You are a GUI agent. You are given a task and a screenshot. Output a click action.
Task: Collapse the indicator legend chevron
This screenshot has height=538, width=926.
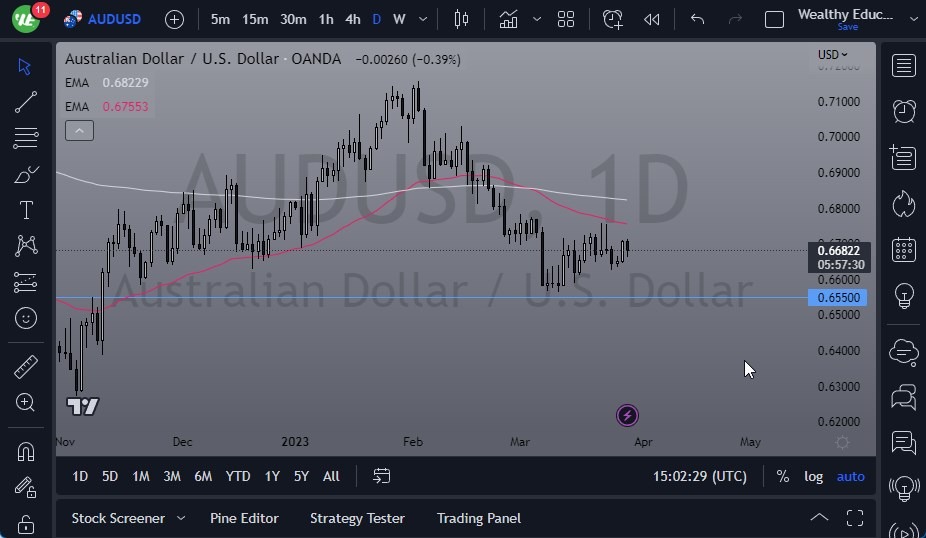(x=79, y=130)
